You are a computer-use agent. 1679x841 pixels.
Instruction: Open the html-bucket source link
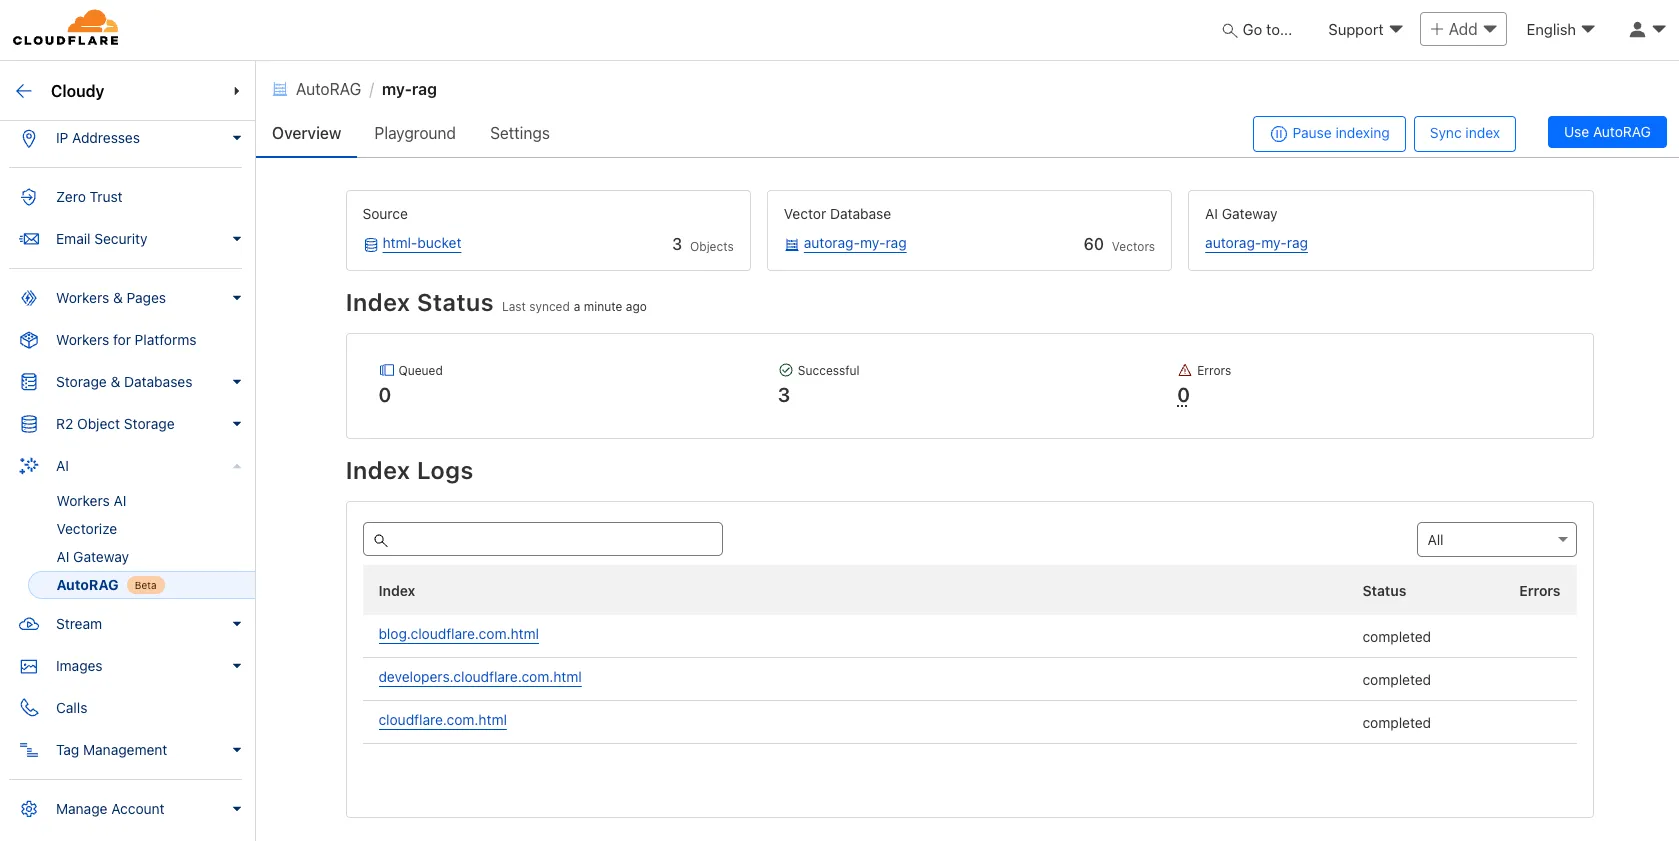[x=421, y=243]
